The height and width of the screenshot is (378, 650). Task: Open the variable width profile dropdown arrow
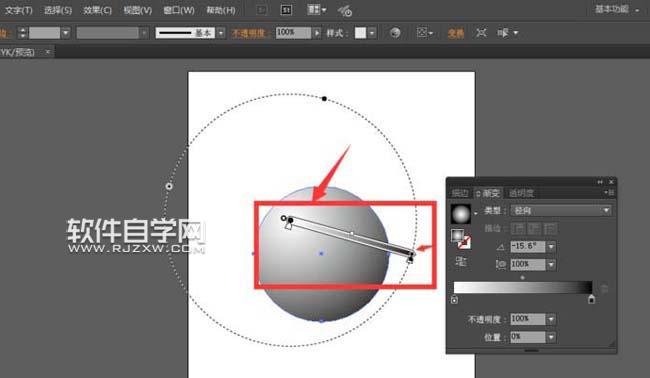[x=144, y=33]
